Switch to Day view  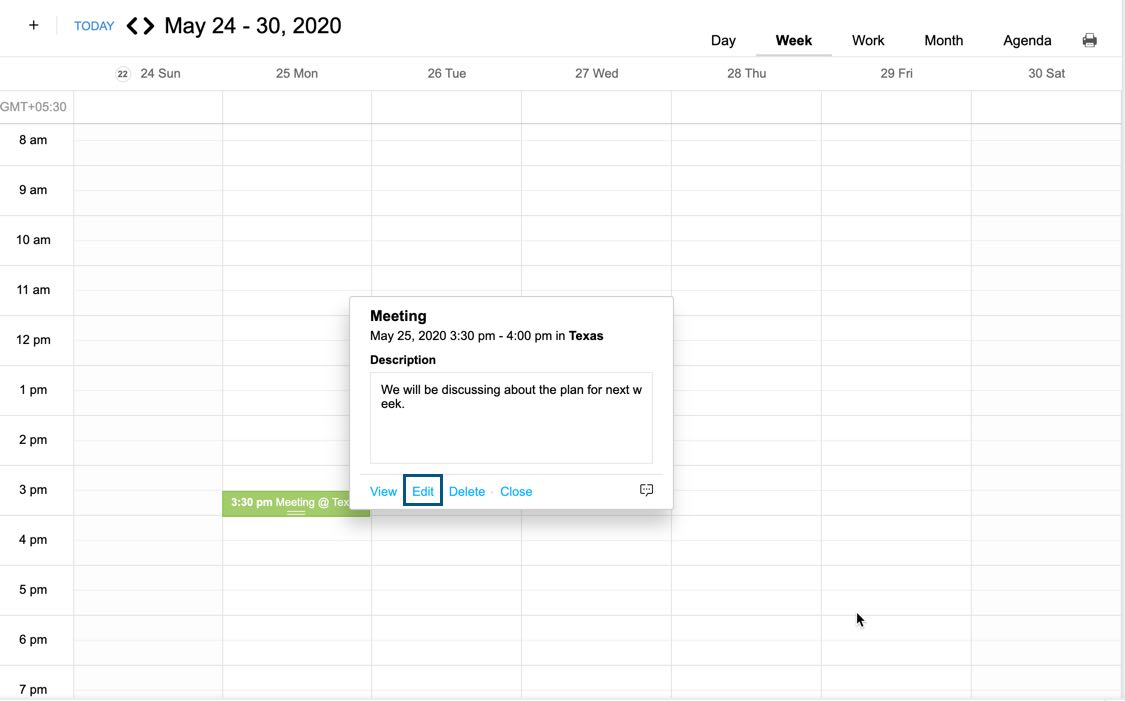(723, 40)
